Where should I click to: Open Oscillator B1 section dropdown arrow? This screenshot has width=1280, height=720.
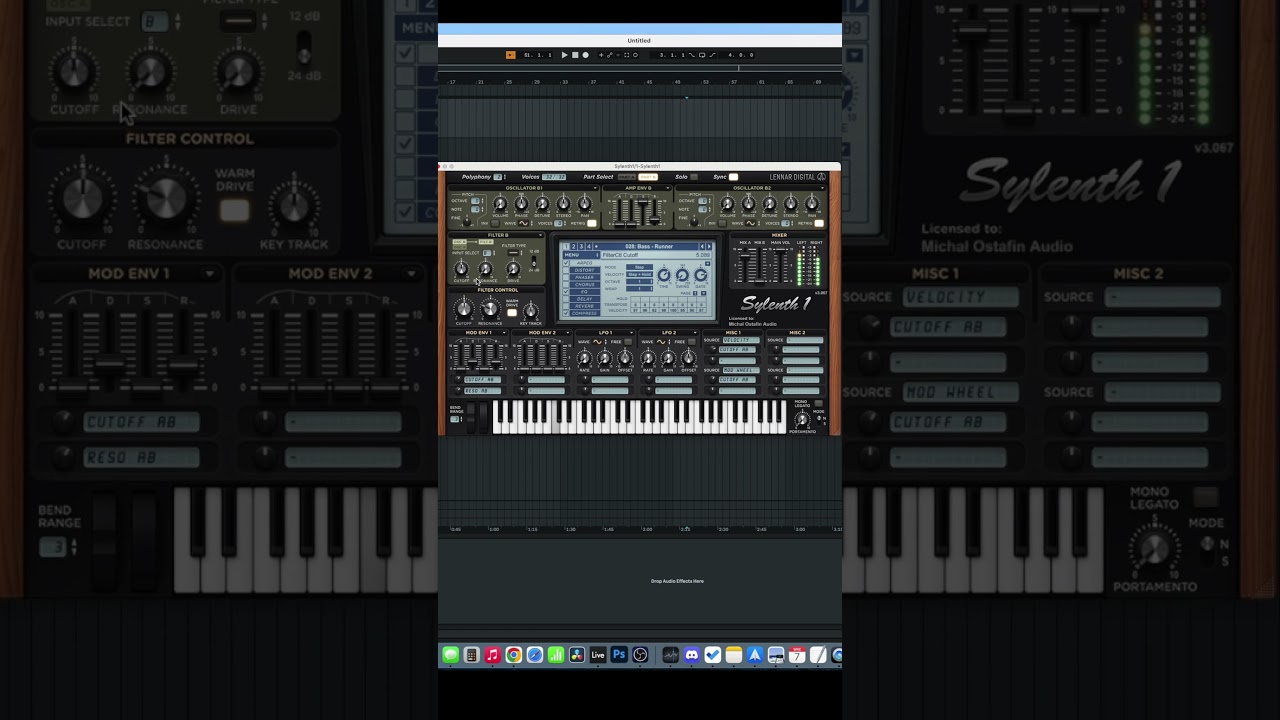[595, 188]
